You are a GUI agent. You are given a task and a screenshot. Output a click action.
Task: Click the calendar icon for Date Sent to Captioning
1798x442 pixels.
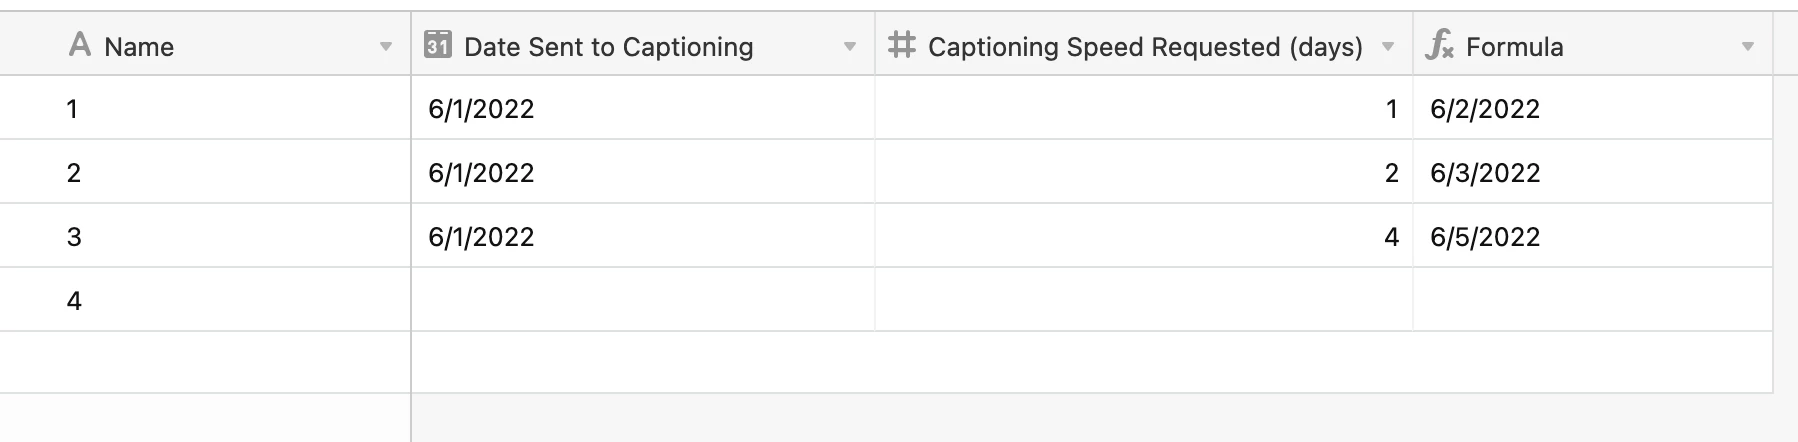pyautogui.click(x=438, y=45)
